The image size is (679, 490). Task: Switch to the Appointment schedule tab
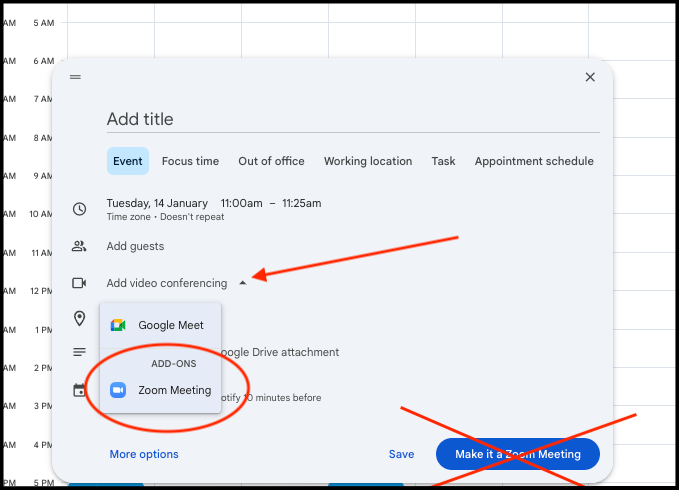pos(534,161)
